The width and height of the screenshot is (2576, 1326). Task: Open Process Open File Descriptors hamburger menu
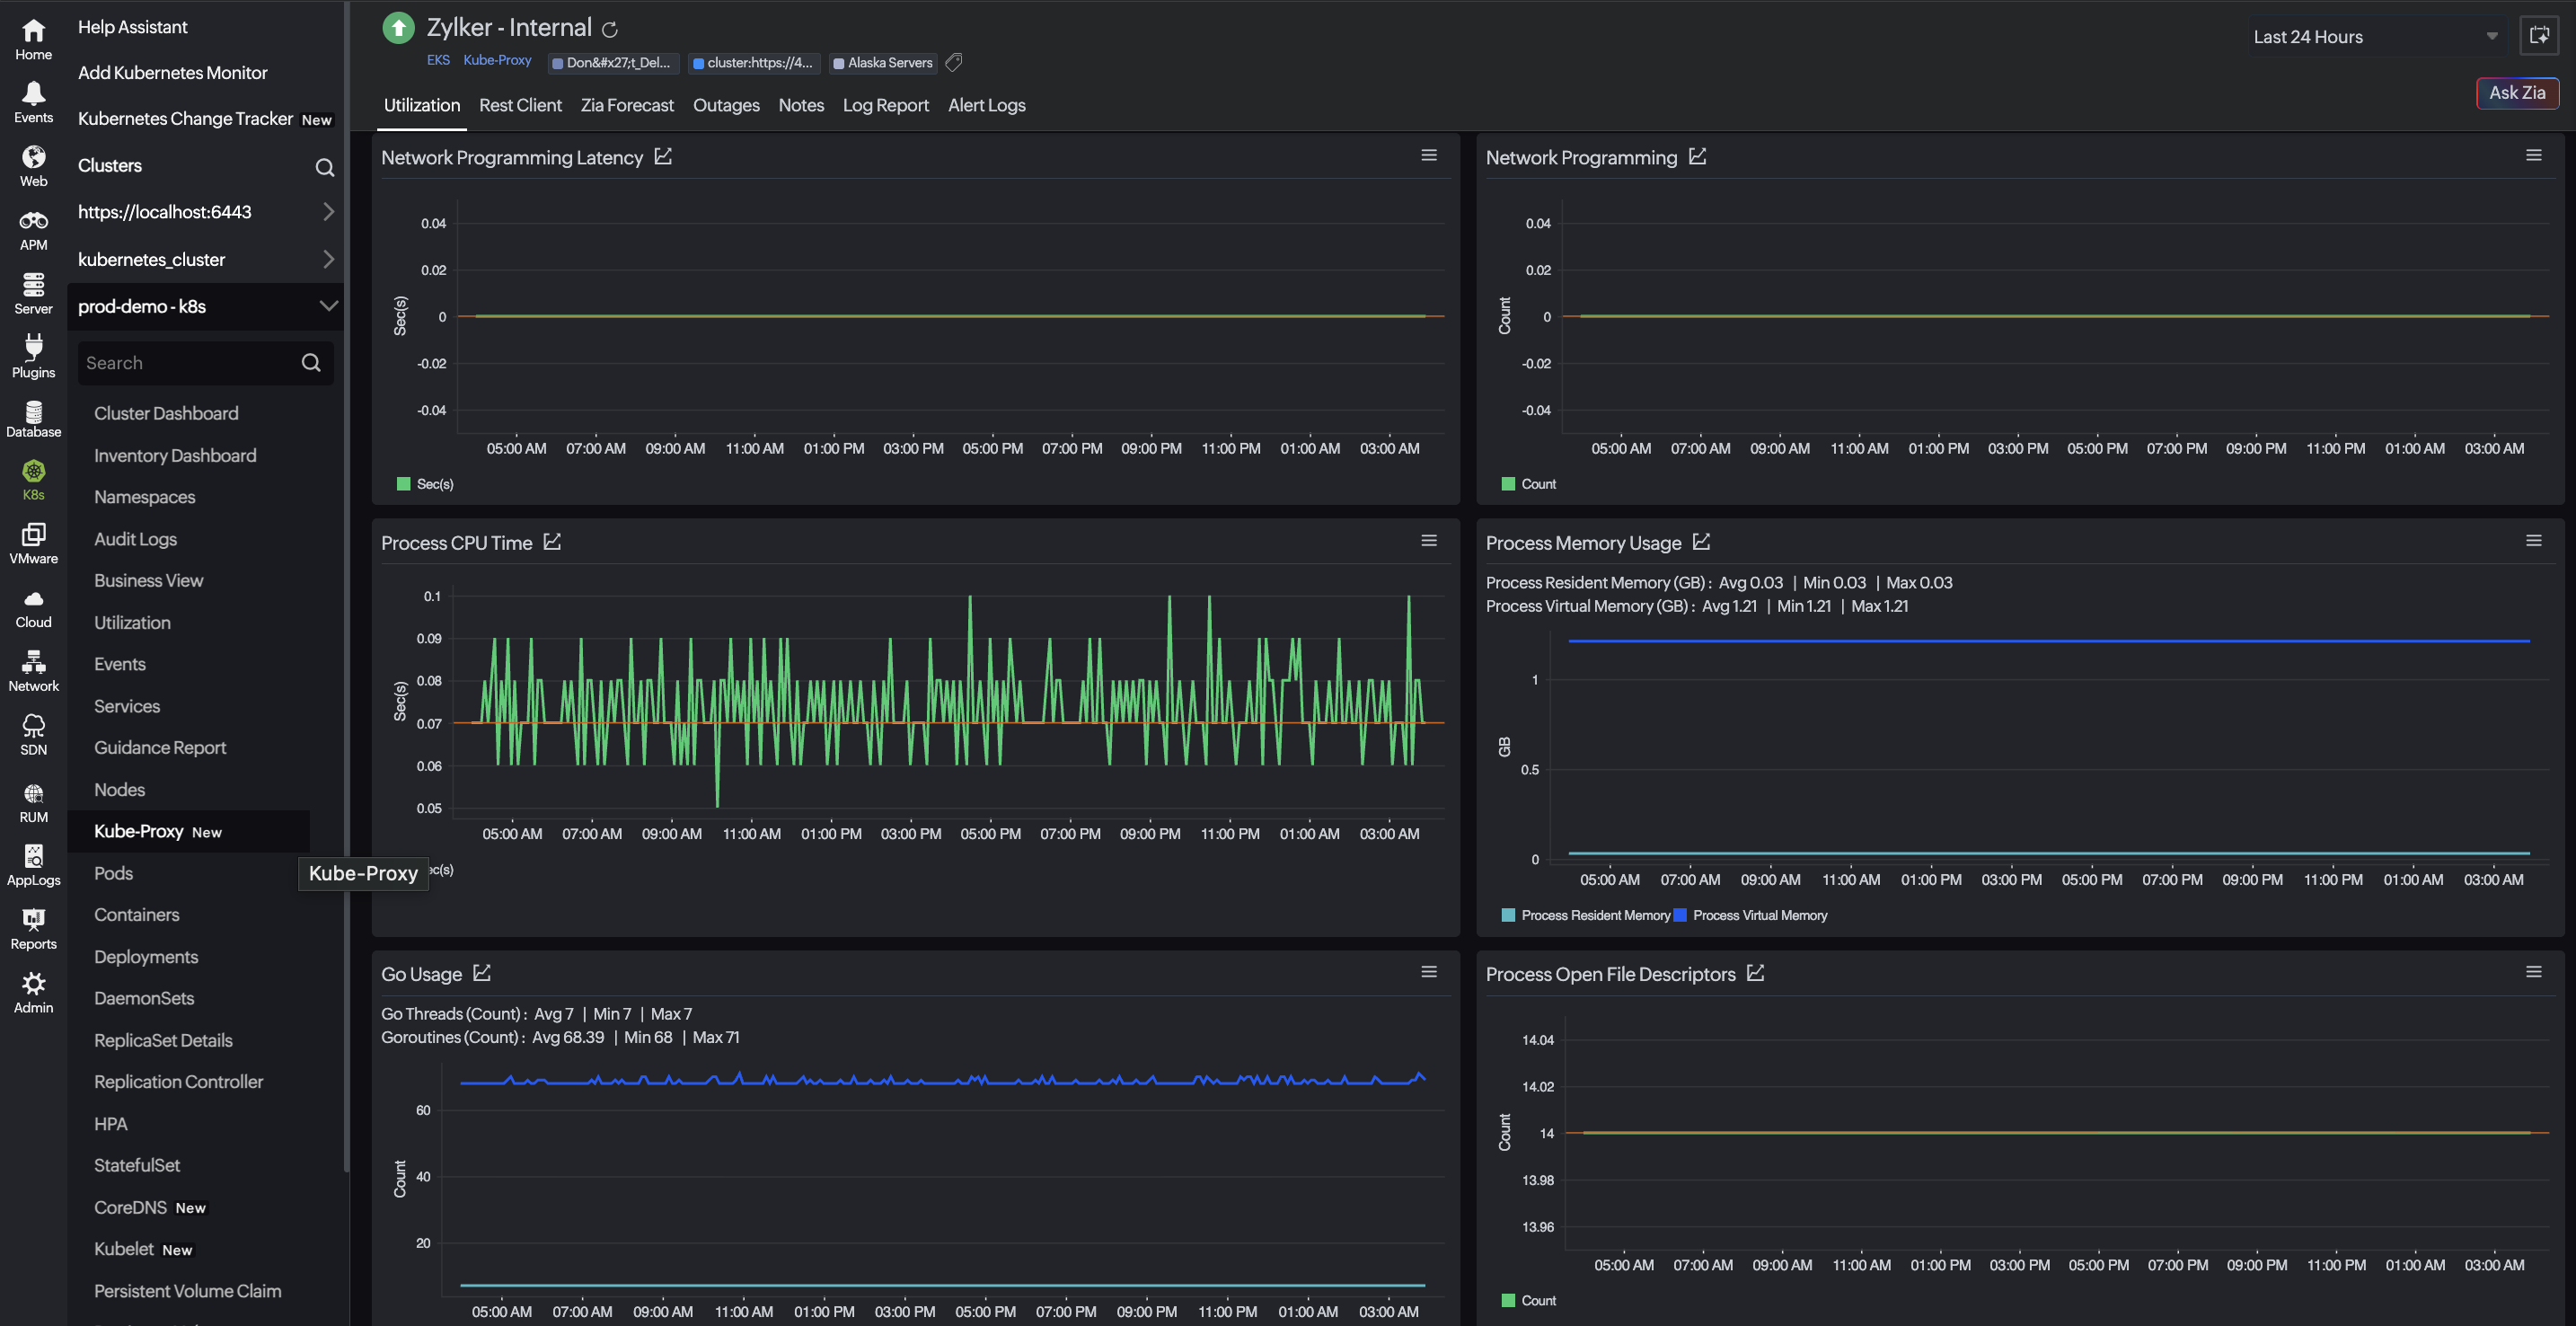[x=2534, y=971]
